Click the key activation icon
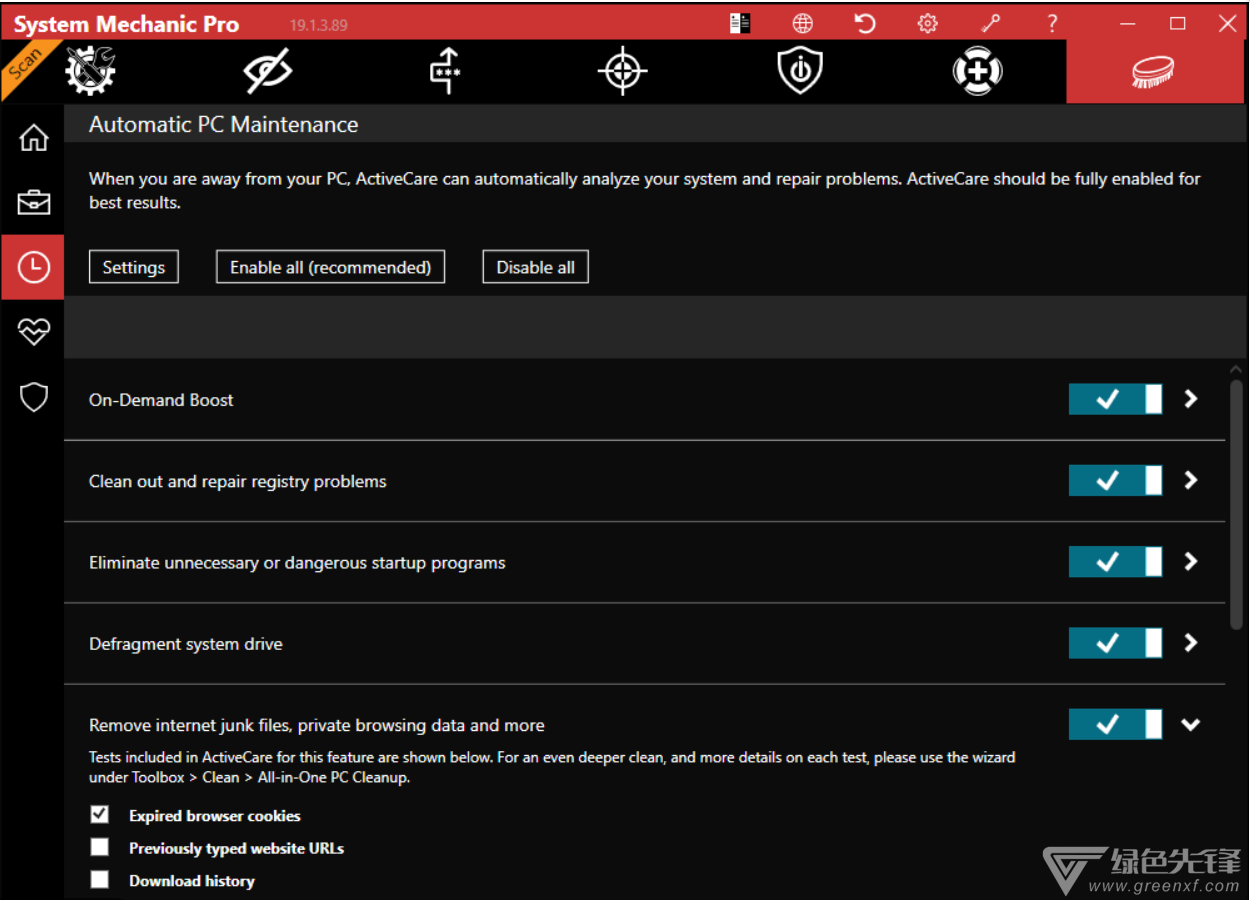The width and height of the screenshot is (1250, 900). pyautogui.click(x=990, y=23)
